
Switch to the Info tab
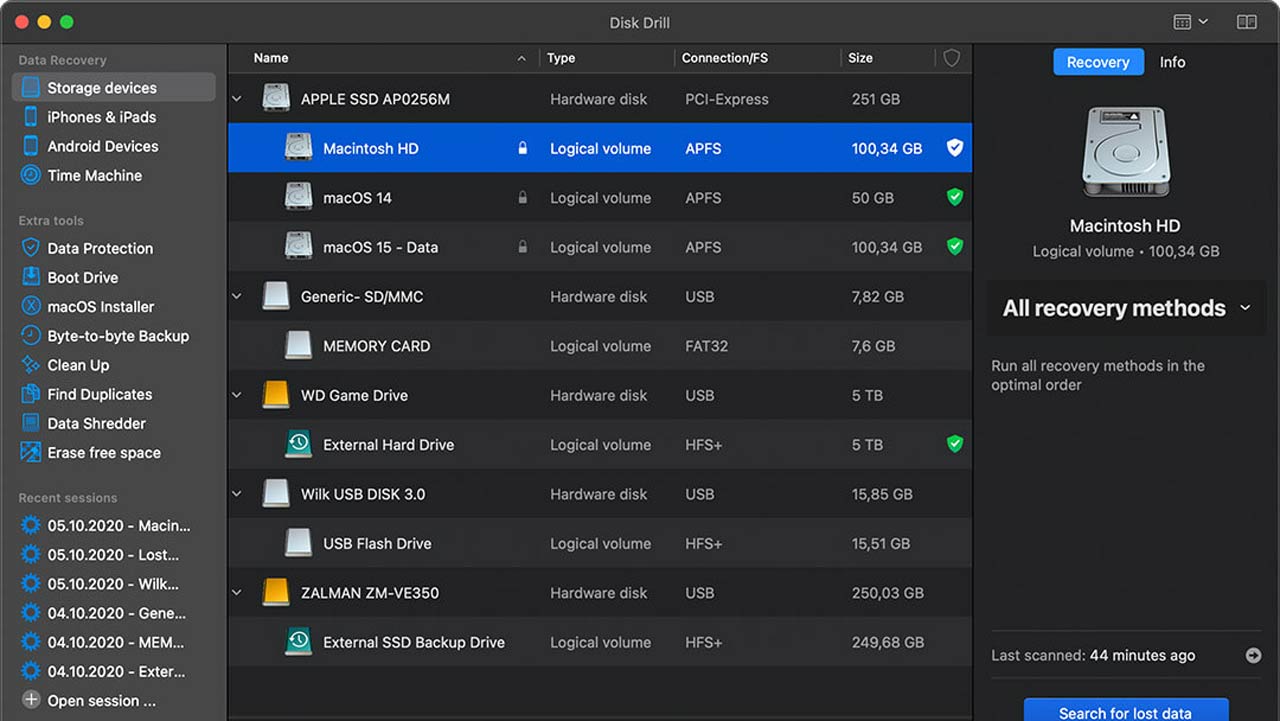[x=1172, y=62]
